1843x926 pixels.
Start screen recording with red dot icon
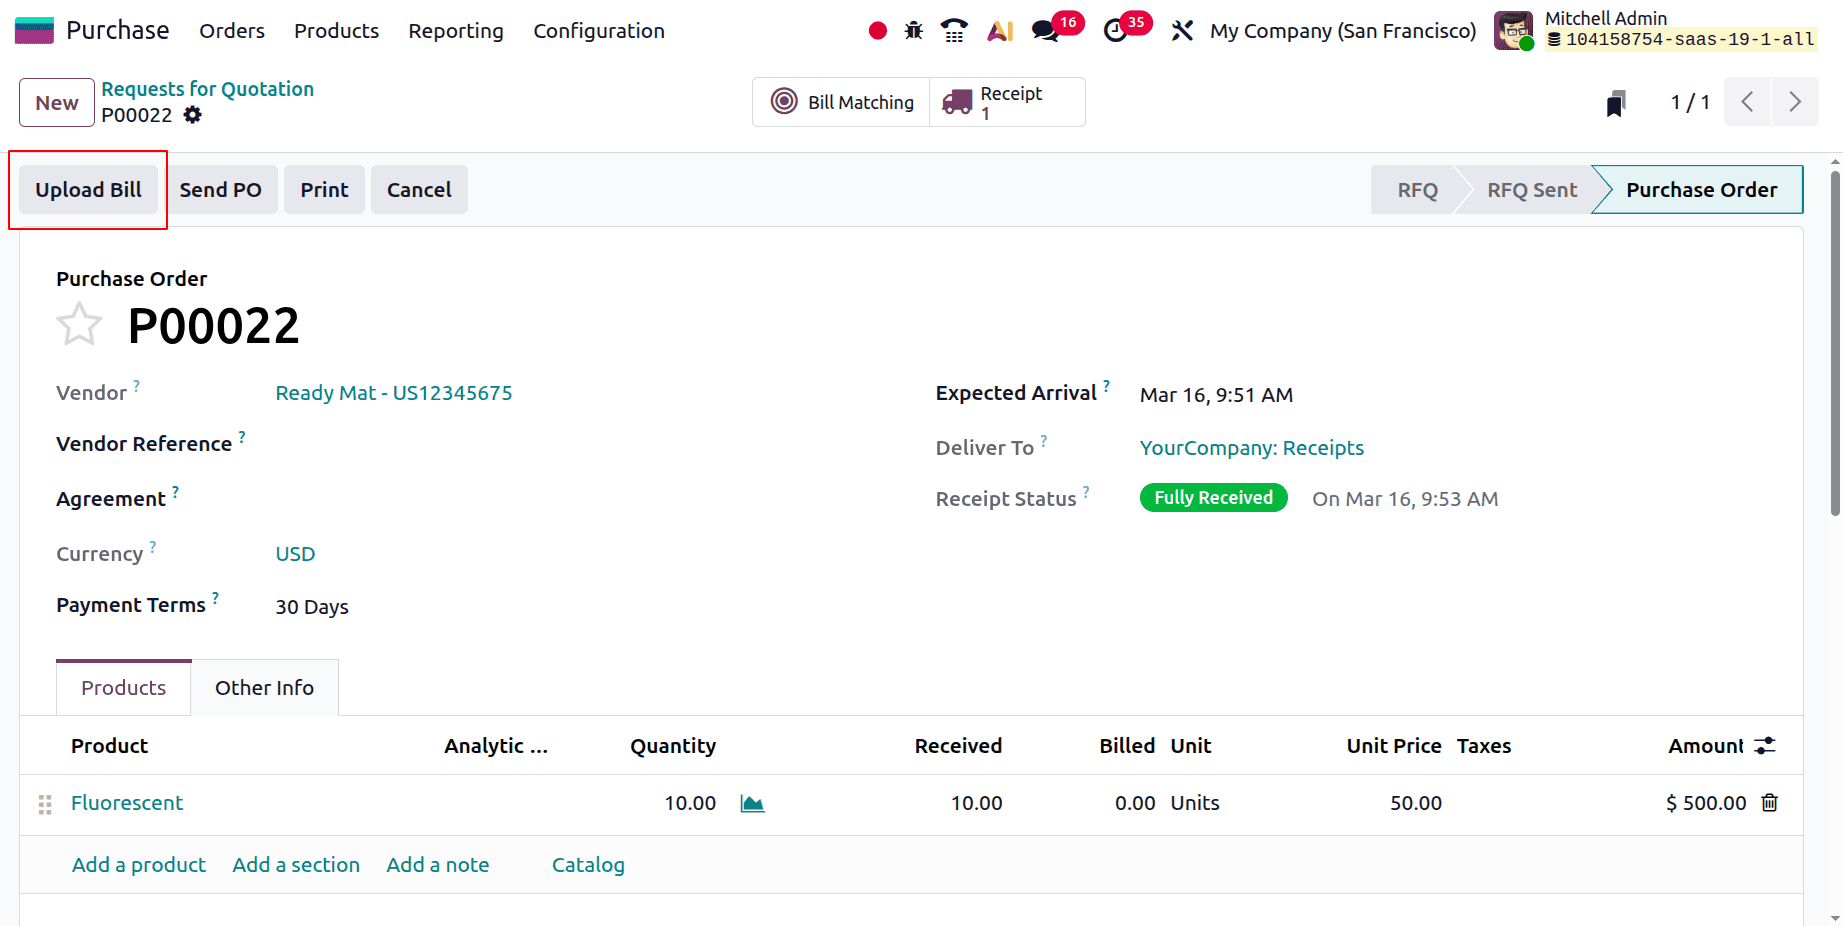[877, 30]
